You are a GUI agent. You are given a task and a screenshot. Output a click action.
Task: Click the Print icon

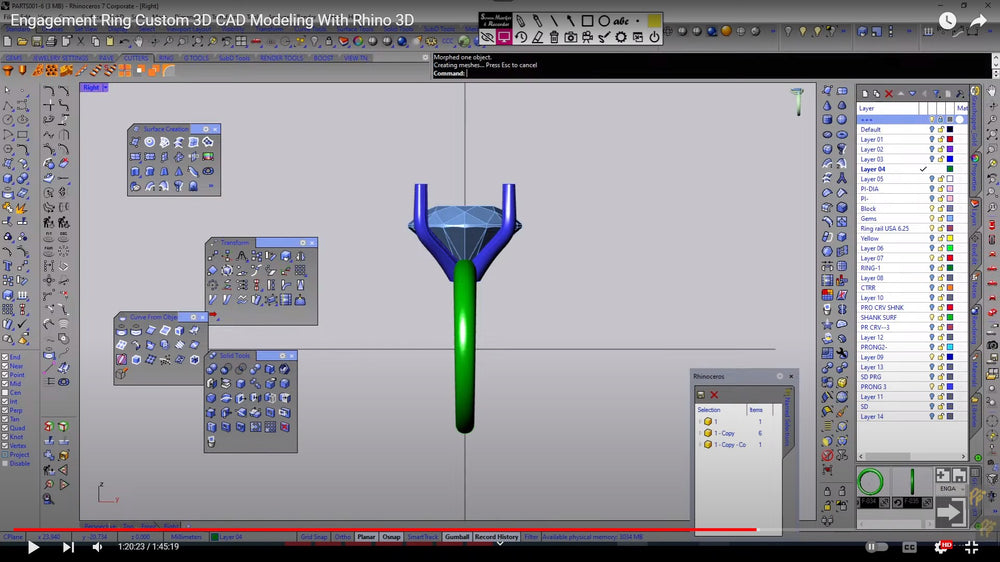click(51, 41)
